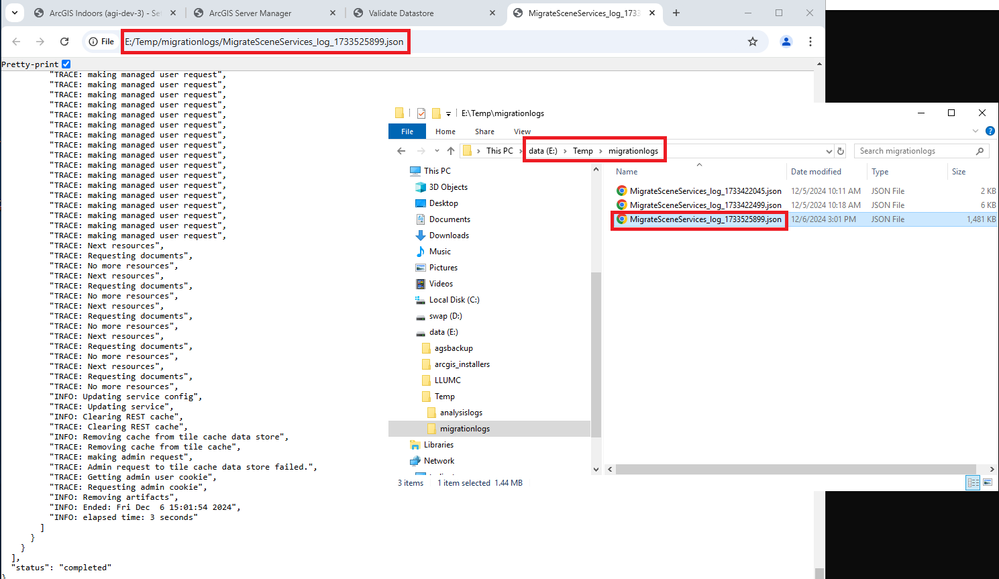Click the Chrome address bar URL
The width and height of the screenshot is (999, 579).
(x=264, y=41)
